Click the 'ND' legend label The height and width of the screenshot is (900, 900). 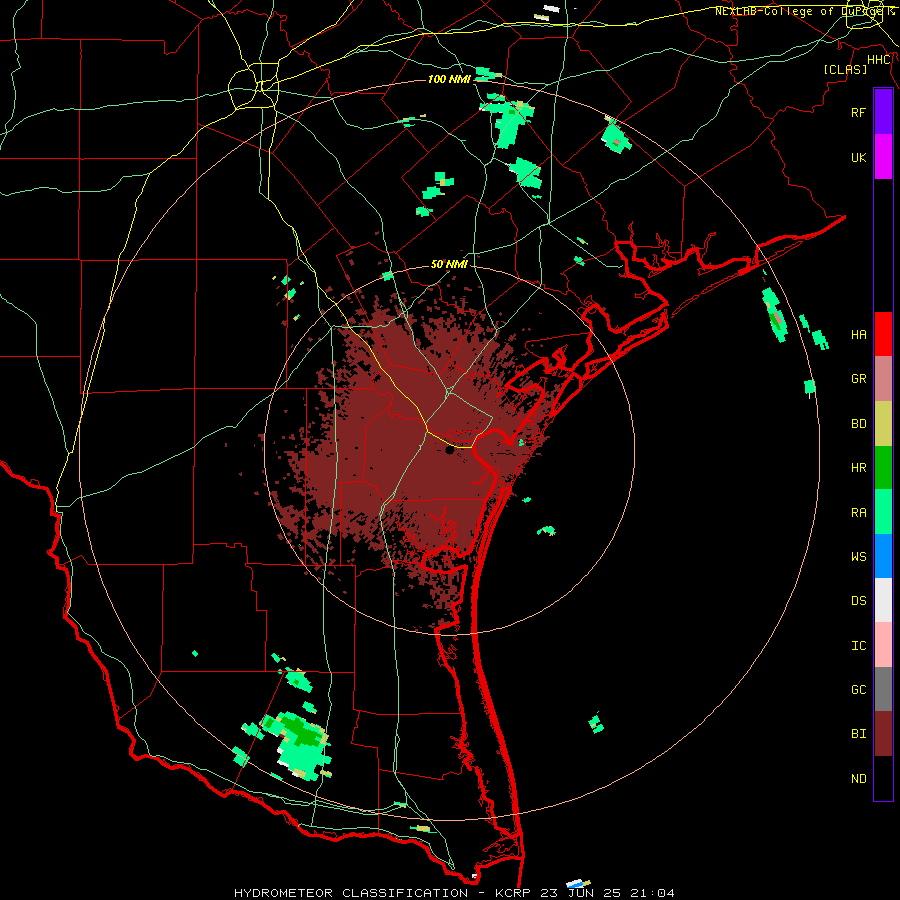(x=859, y=779)
